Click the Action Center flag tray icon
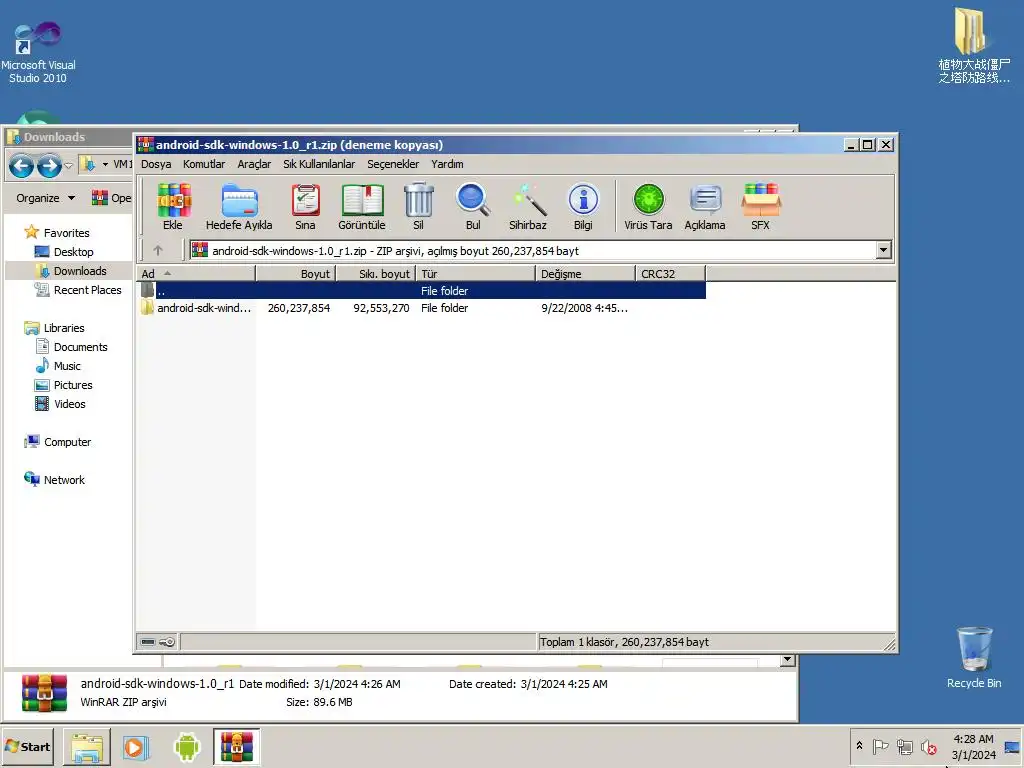This screenshot has width=1024, height=768. (x=880, y=746)
